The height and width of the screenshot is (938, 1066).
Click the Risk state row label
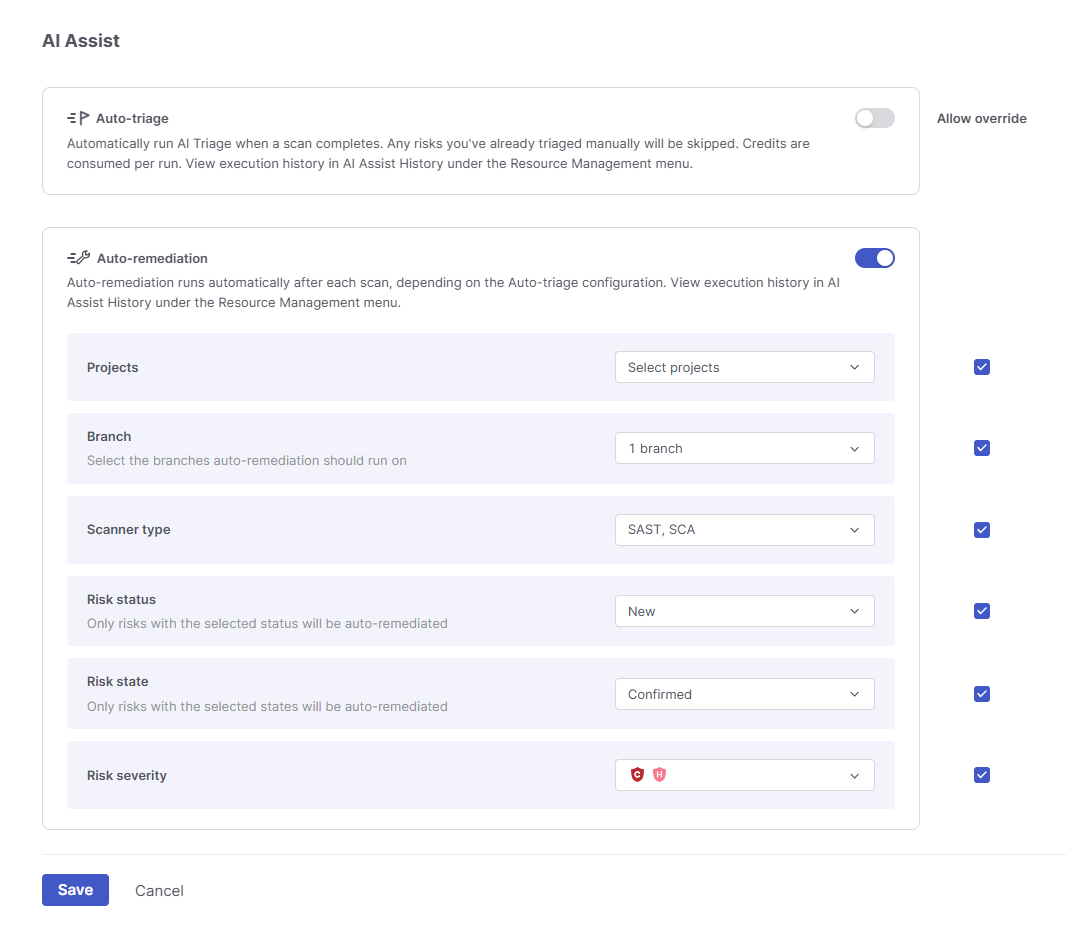tap(118, 681)
